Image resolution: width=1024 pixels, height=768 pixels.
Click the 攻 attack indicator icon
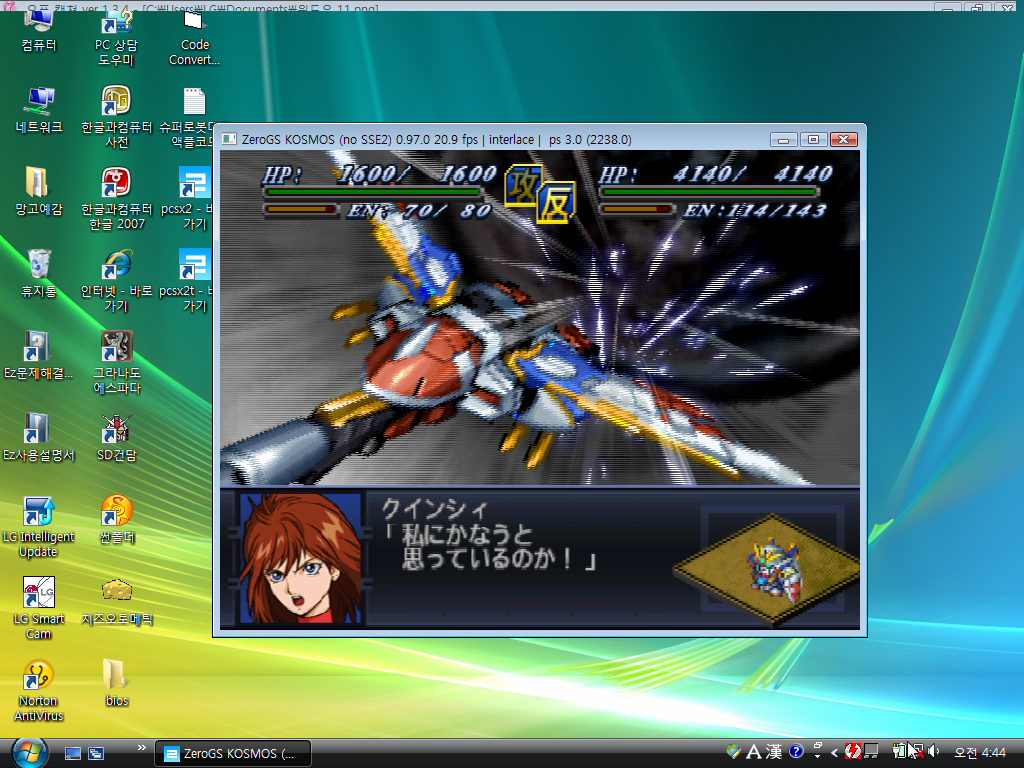click(522, 186)
